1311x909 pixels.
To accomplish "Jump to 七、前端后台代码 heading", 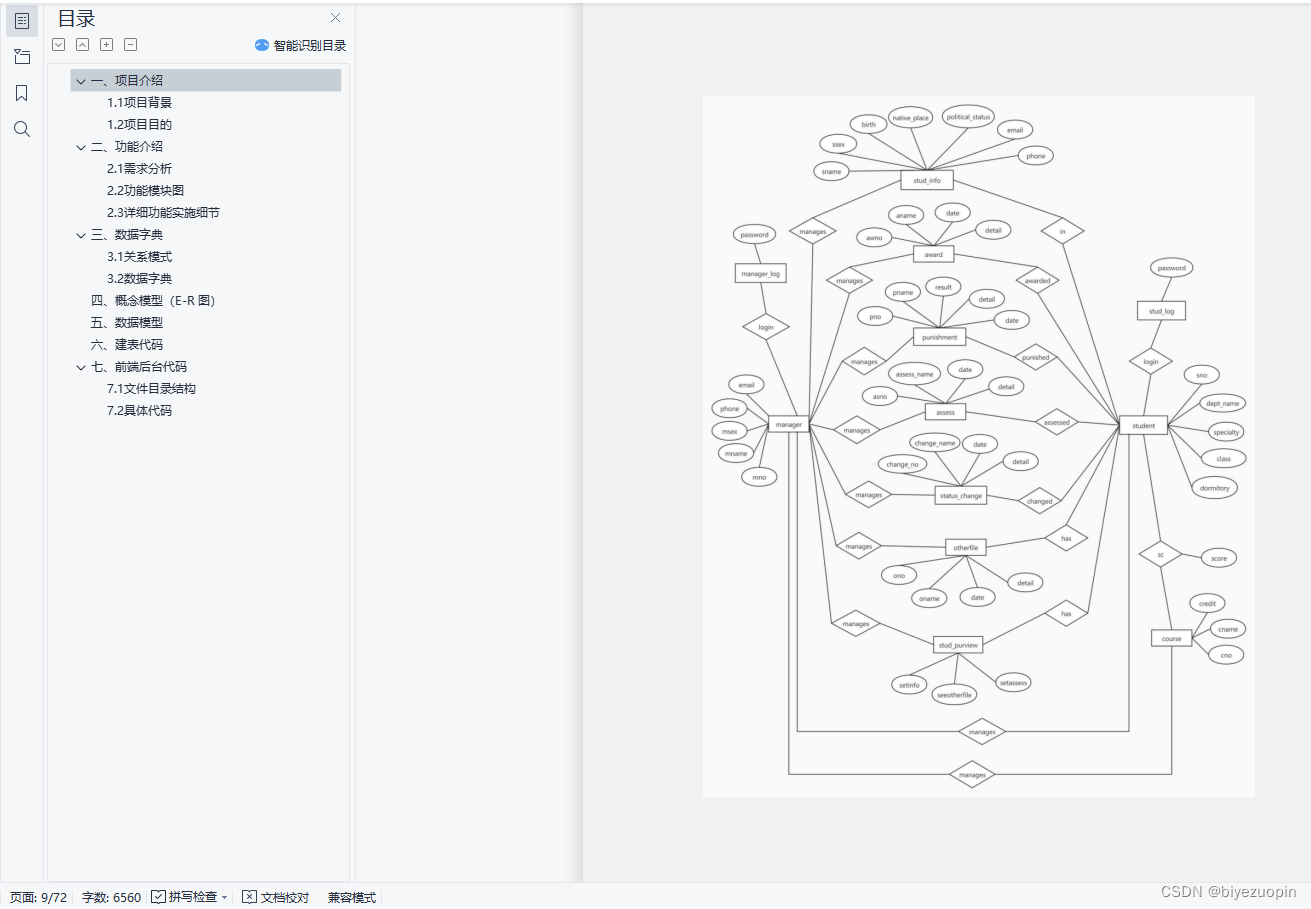I will pyautogui.click(x=138, y=366).
